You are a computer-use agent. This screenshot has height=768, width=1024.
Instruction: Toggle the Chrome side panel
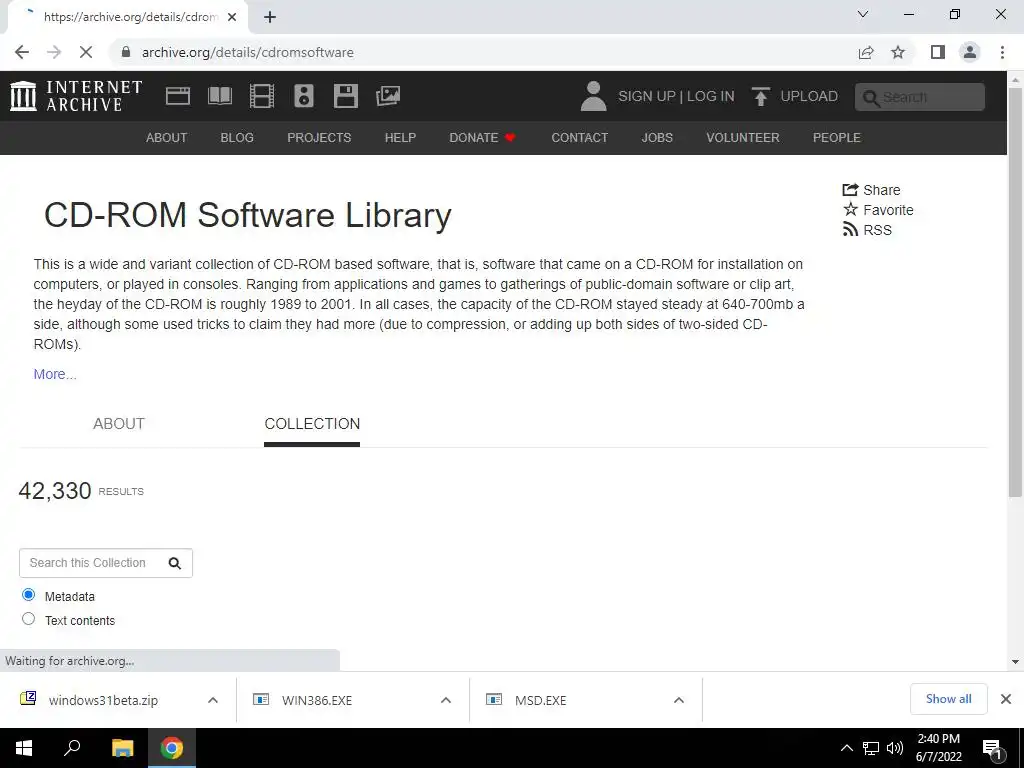tap(938, 52)
